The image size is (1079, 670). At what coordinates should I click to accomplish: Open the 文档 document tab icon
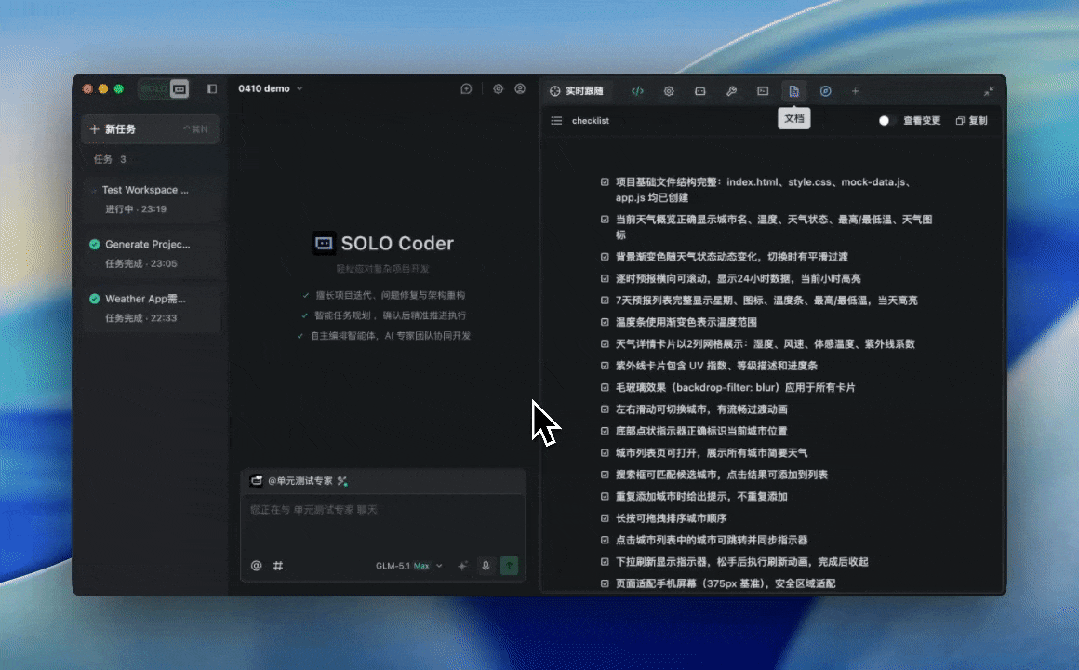coord(793,91)
